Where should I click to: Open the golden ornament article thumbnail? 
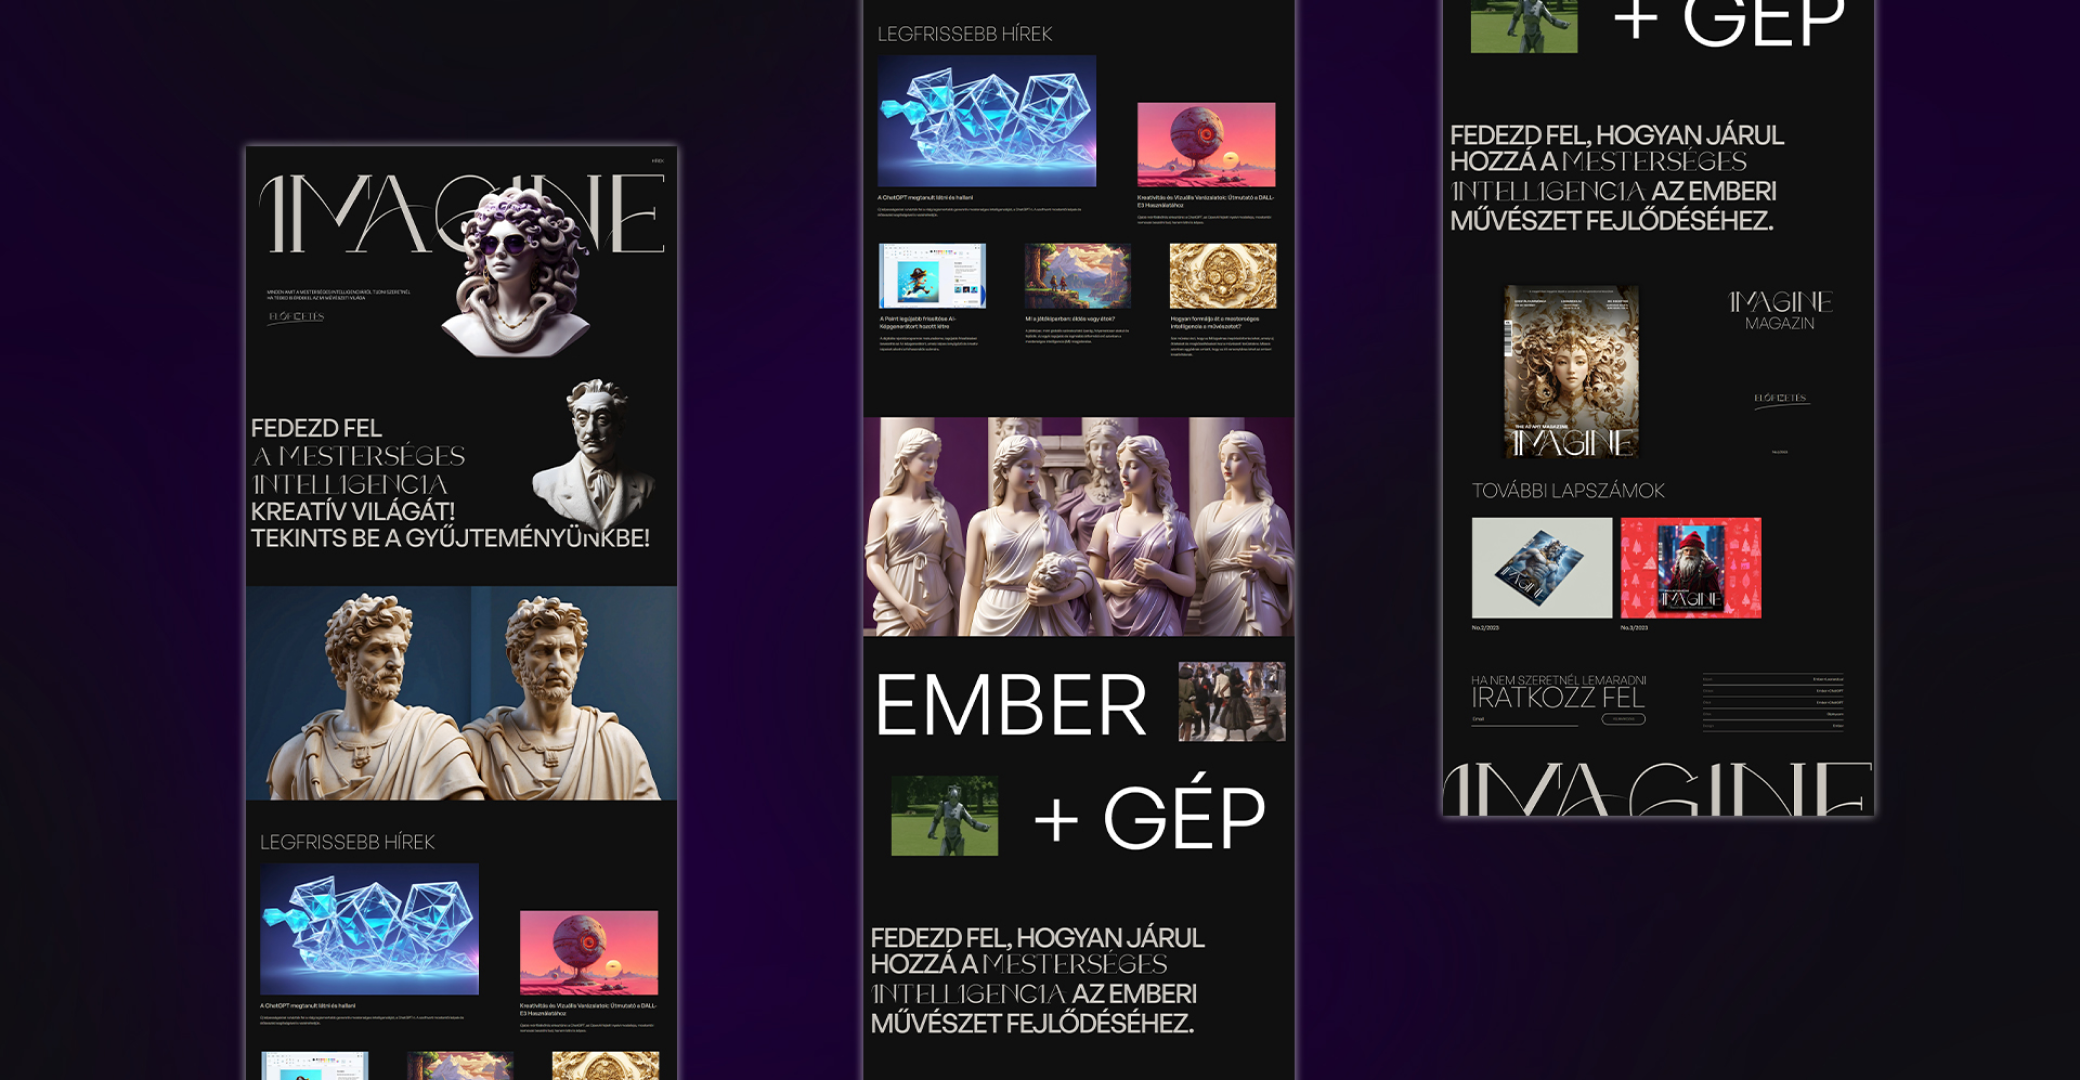coord(1223,276)
